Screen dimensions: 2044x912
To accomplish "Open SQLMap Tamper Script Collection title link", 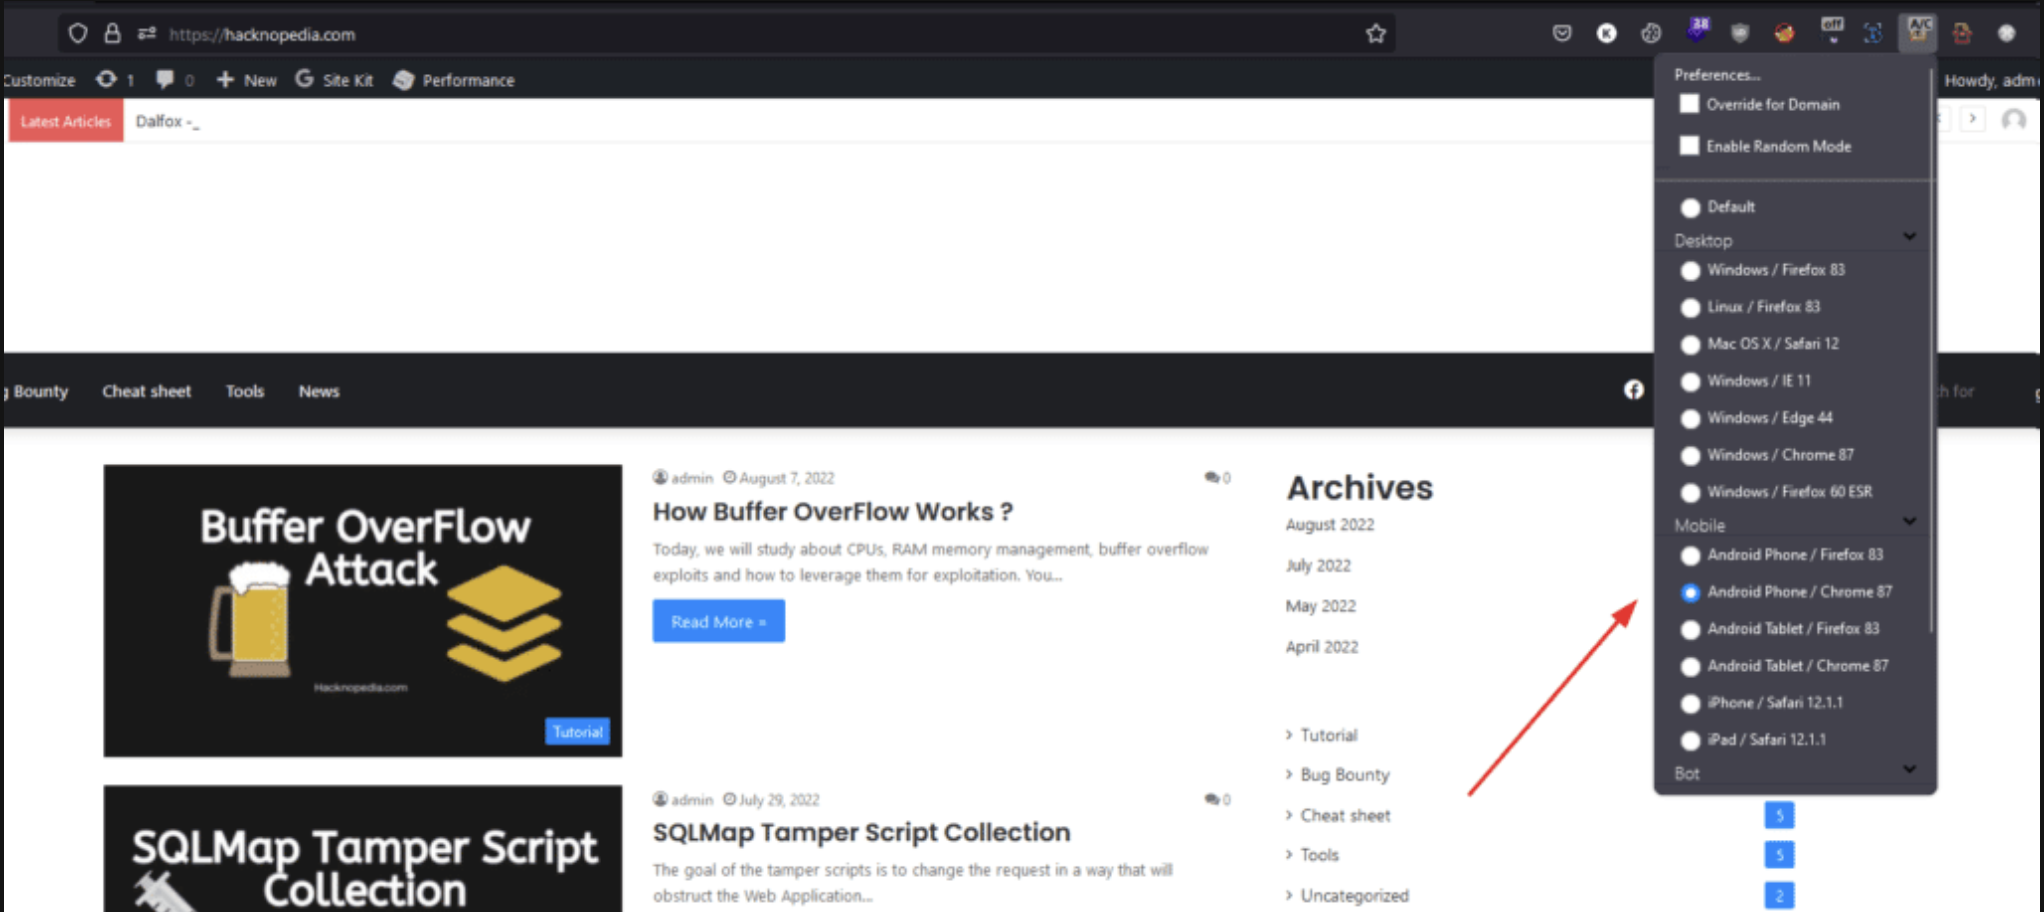I will [x=861, y=832].
